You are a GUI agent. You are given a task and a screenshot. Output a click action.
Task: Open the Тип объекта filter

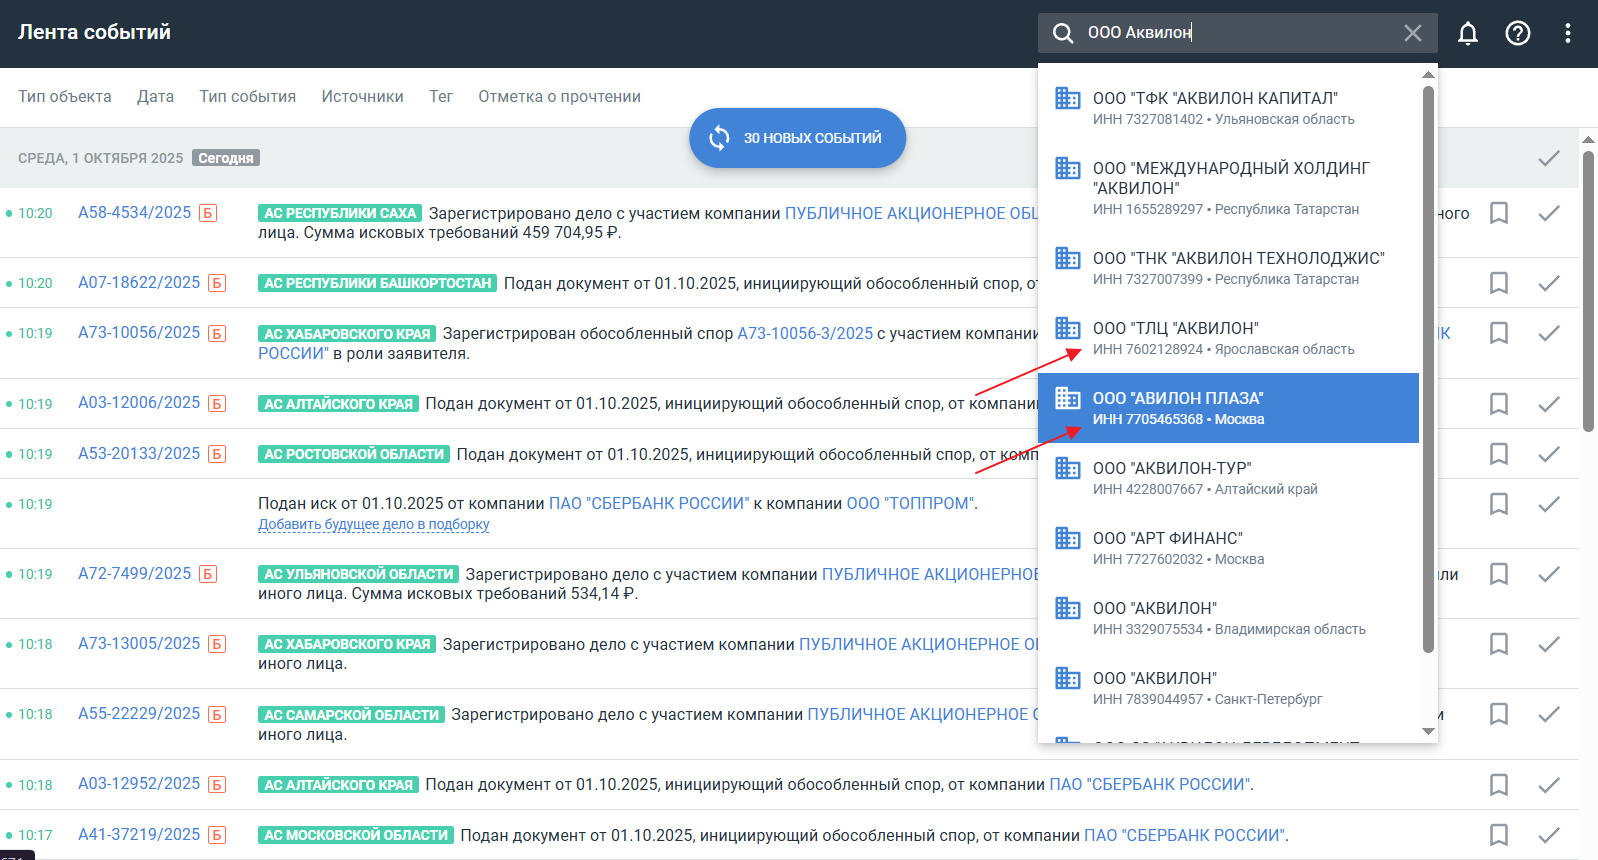click(x=65, y=97)
